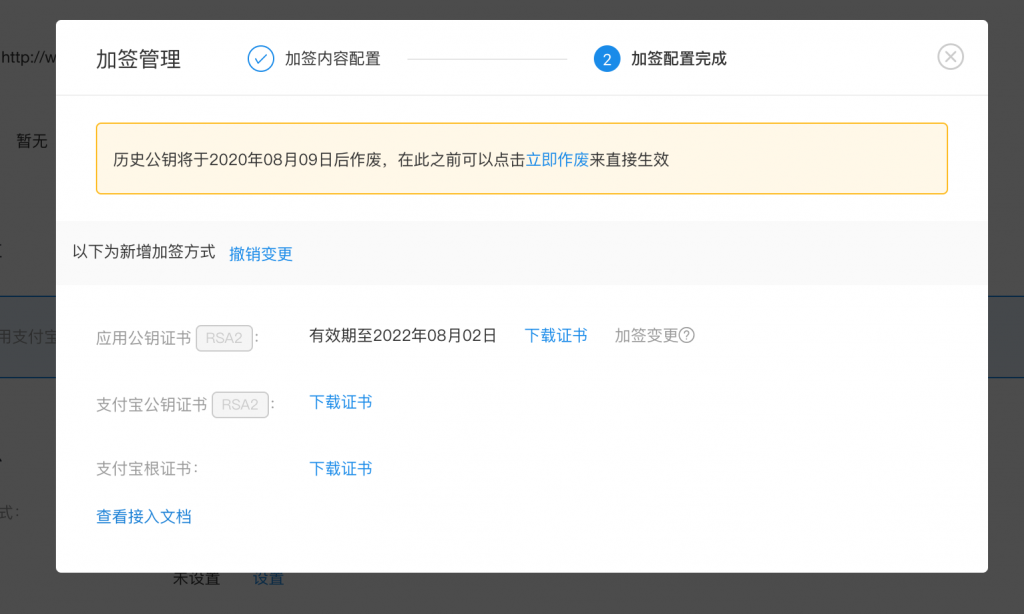Click the 加签管理 dialog title

tap(138, 59)
